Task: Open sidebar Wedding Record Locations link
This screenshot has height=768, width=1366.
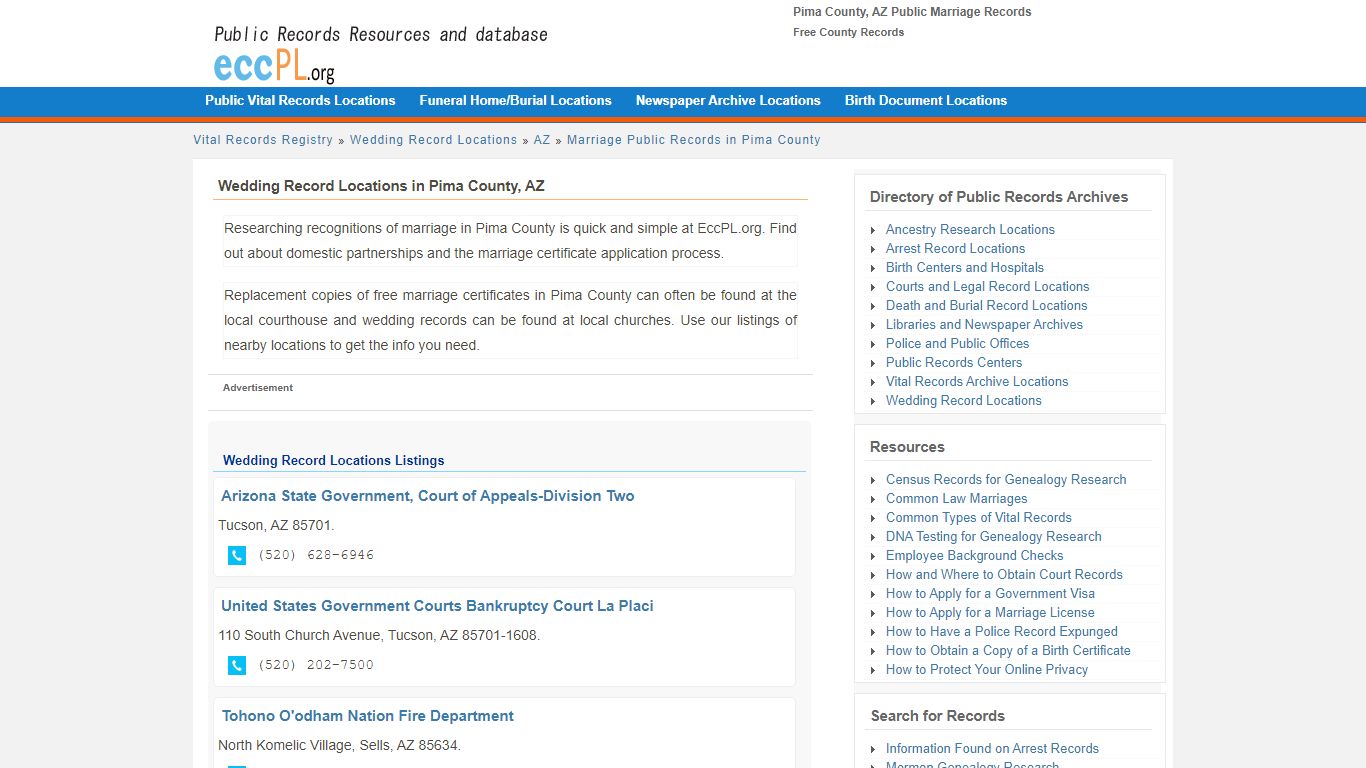Action: tap(964, 400)
